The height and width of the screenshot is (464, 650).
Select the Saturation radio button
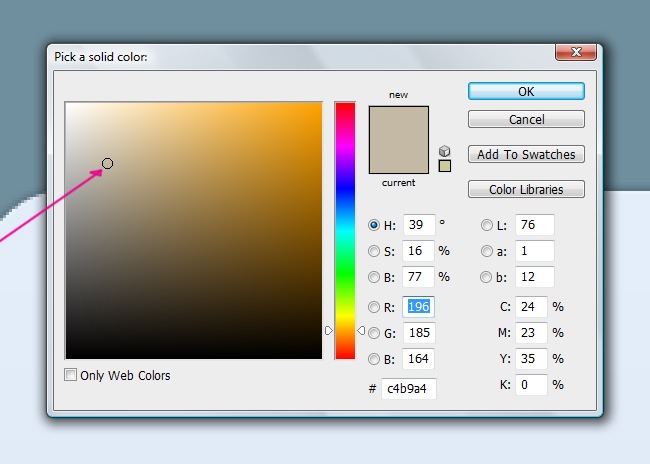tap(375, 251)
